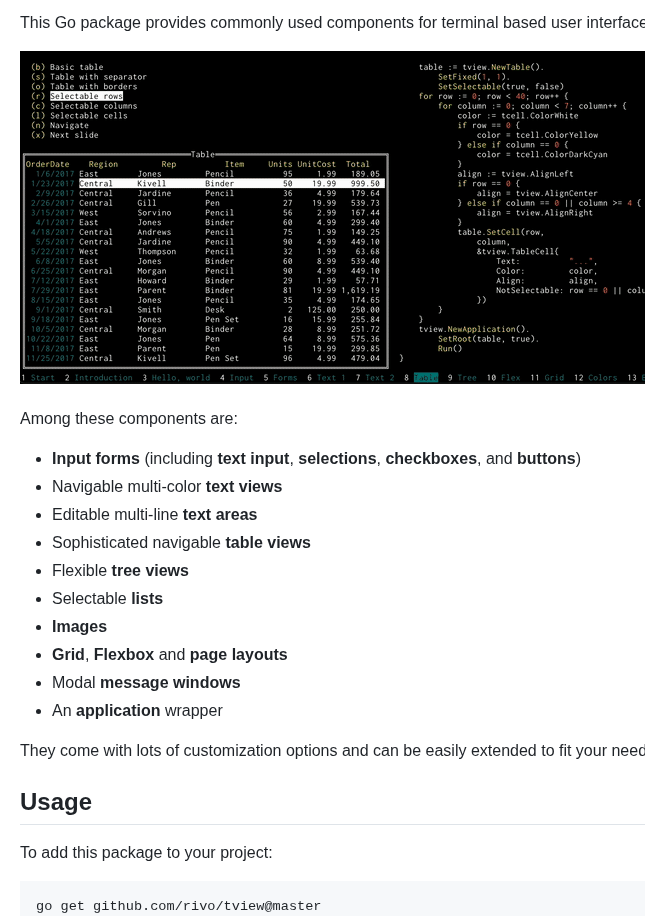Click the words 'Editable multi-line'
The height and width of the screenshot is (916, 645).
pos(115,515)
